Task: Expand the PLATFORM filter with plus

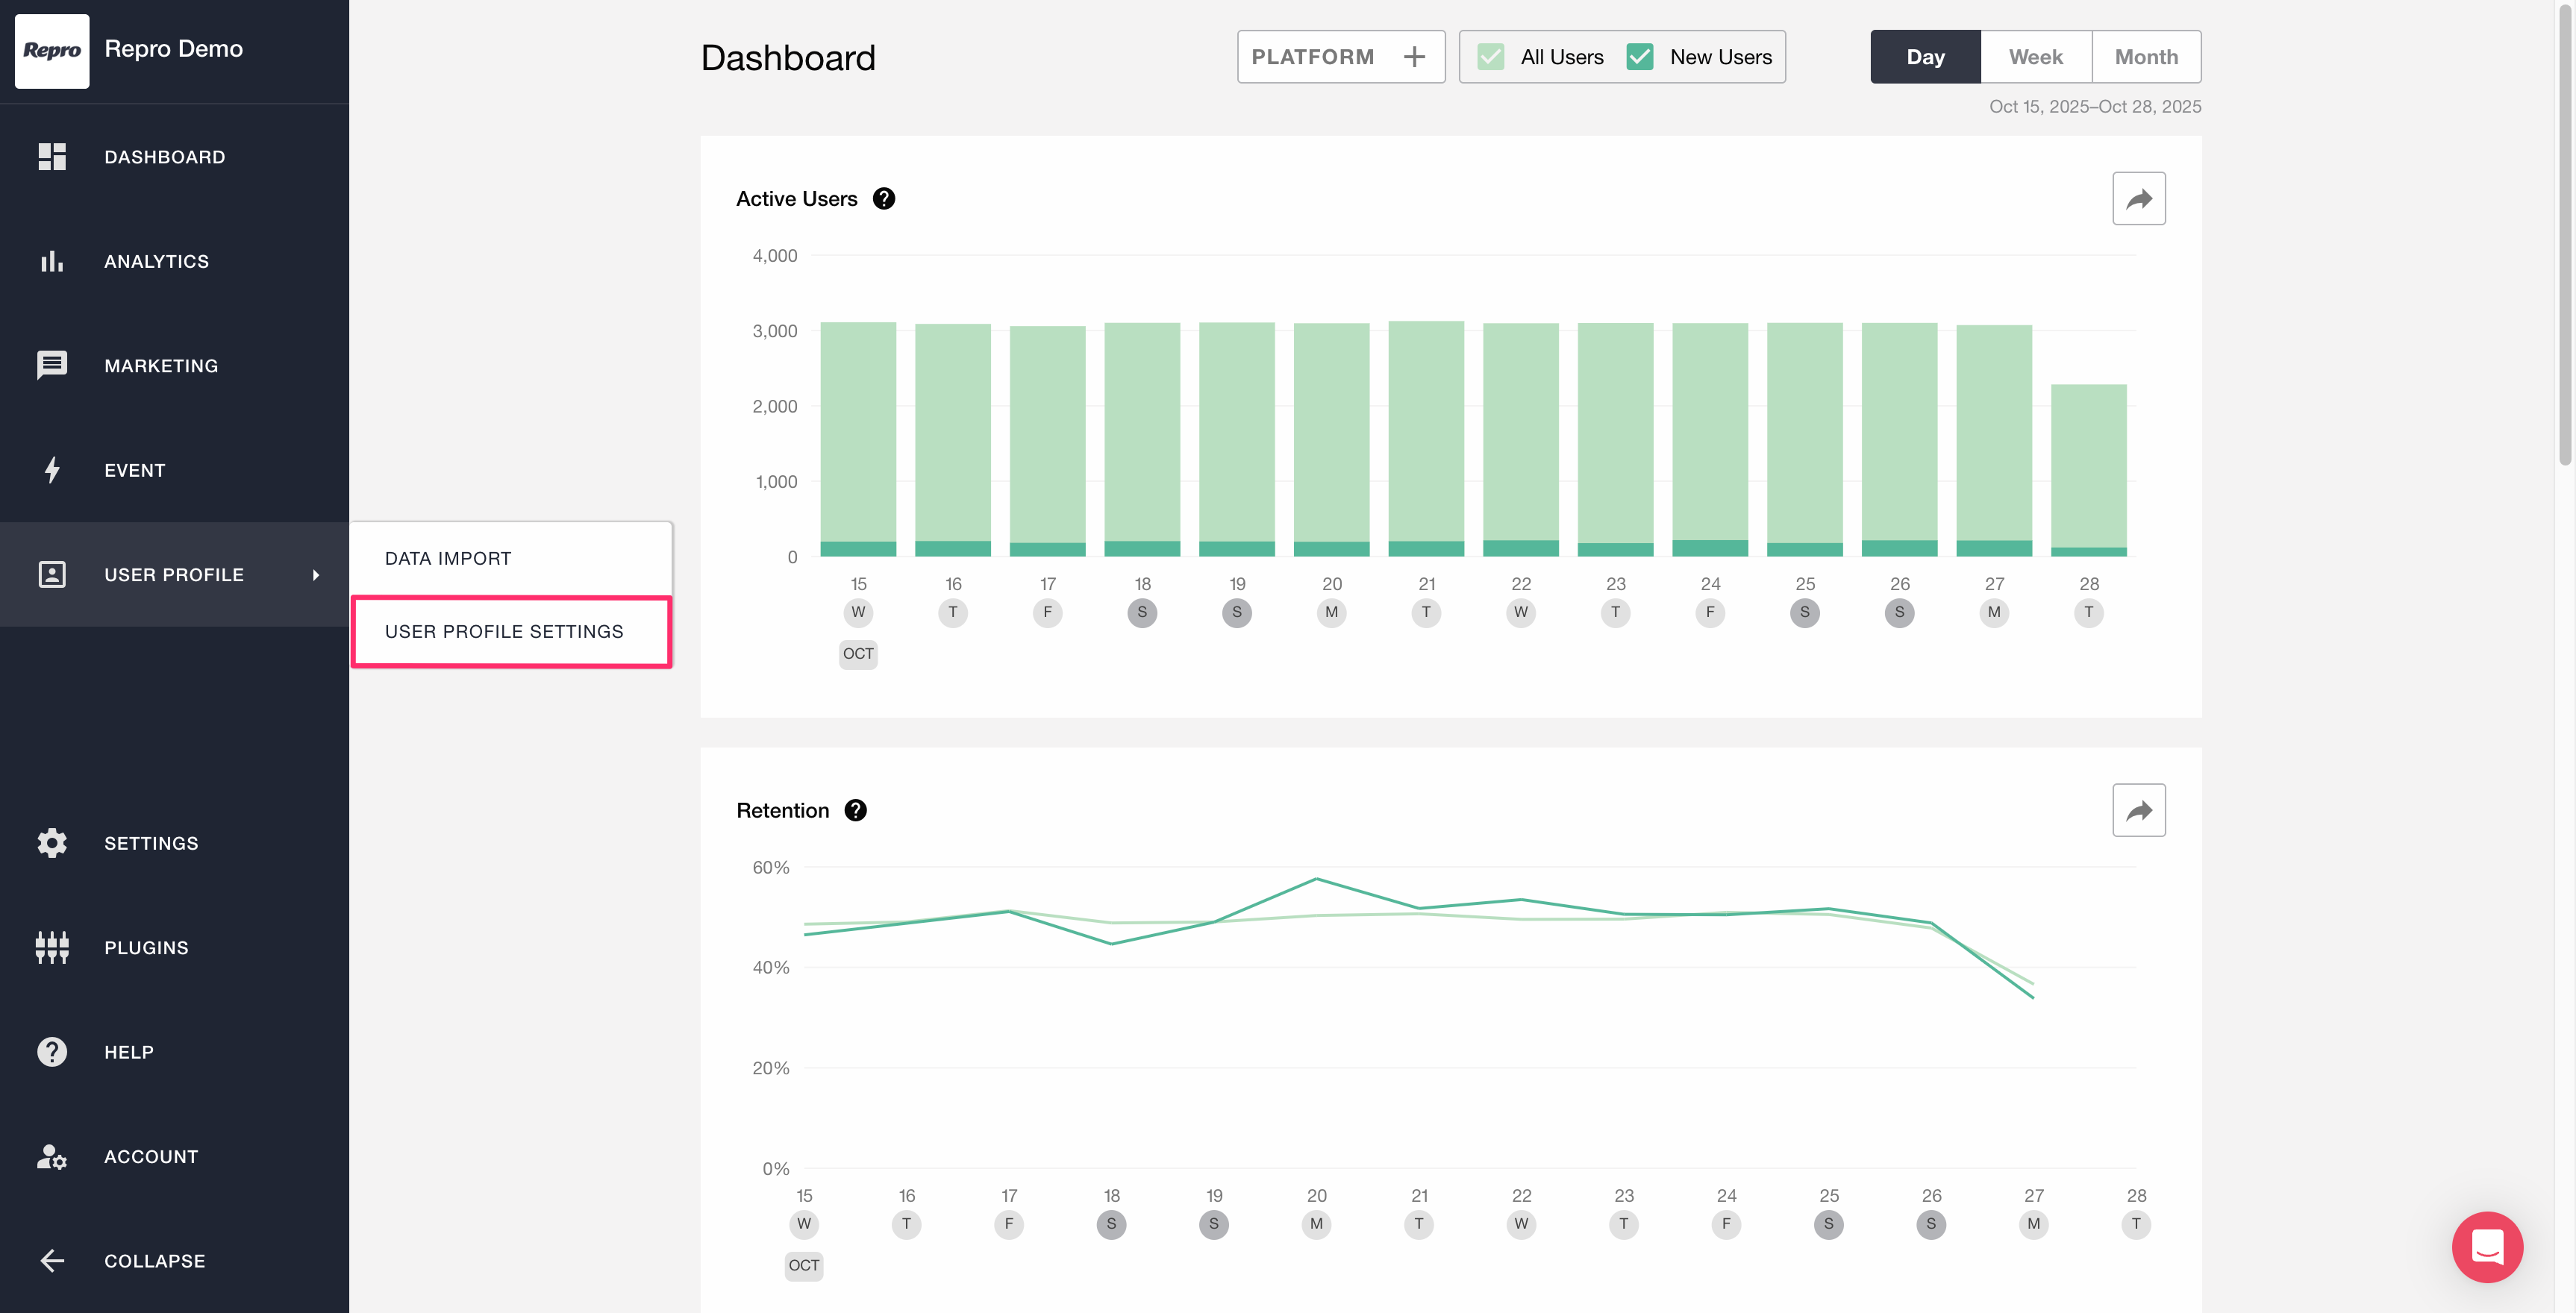Action: 1414,57
